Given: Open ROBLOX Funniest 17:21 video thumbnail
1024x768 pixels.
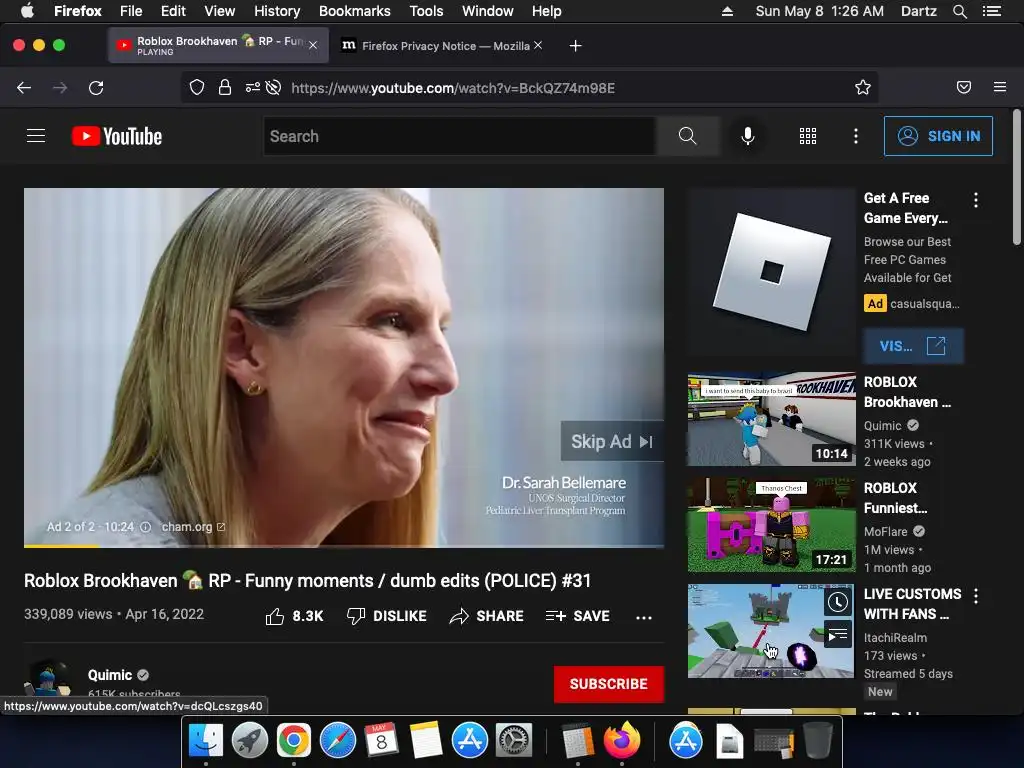Looking at the screenshot, I should [771, 525].
